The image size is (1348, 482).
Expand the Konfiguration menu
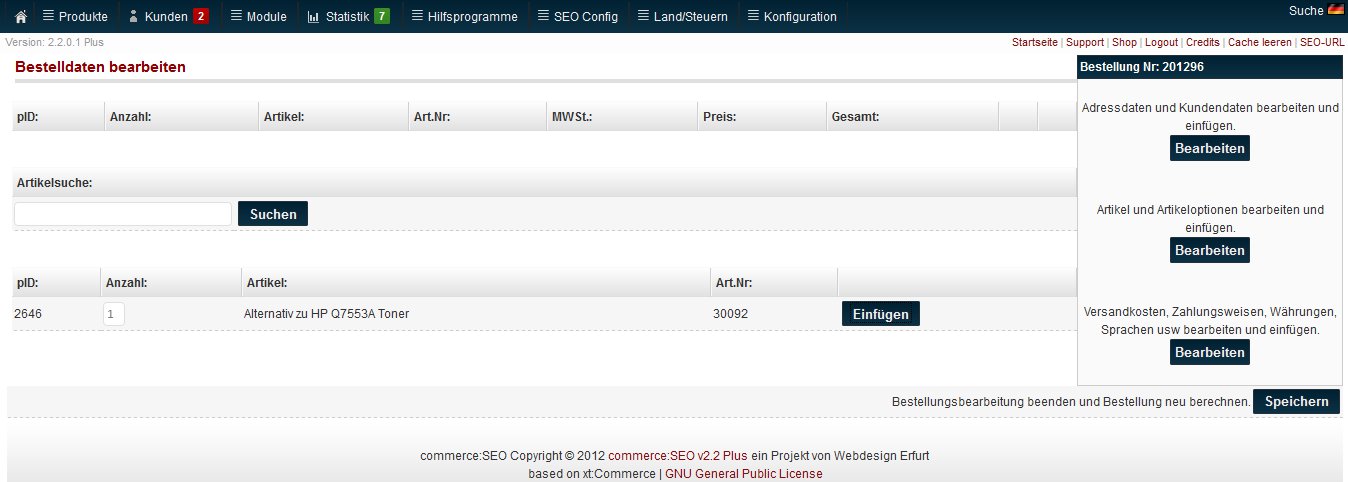(791, 17)
